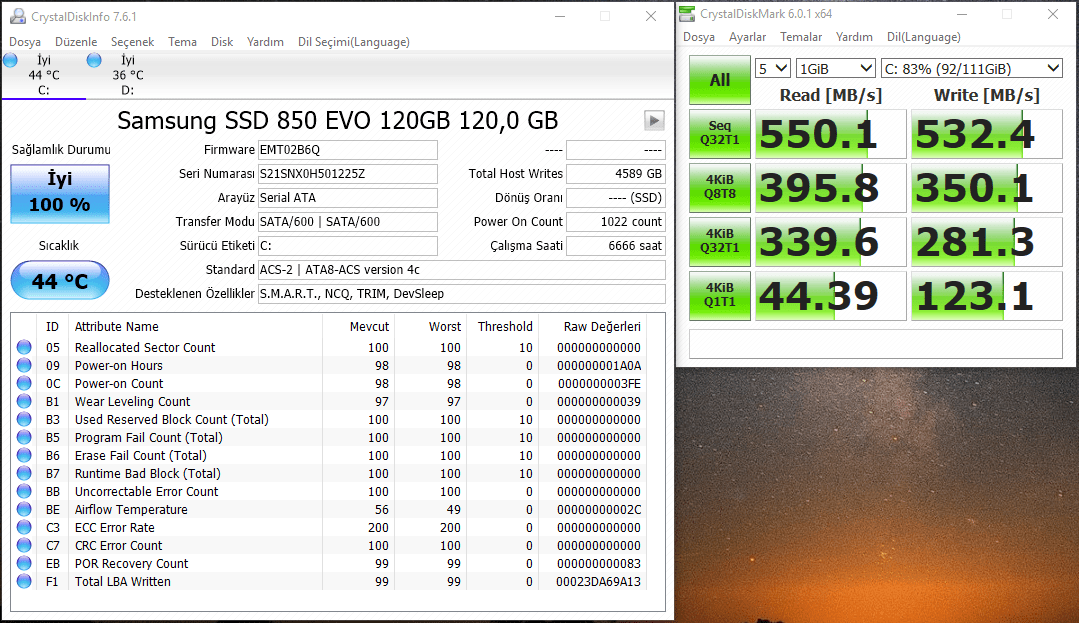The width and height of the screenshot is (1079, 623).
Task: Click the Standard field ACS-2 | ATA8-ACS
Action: click(462, 270)
